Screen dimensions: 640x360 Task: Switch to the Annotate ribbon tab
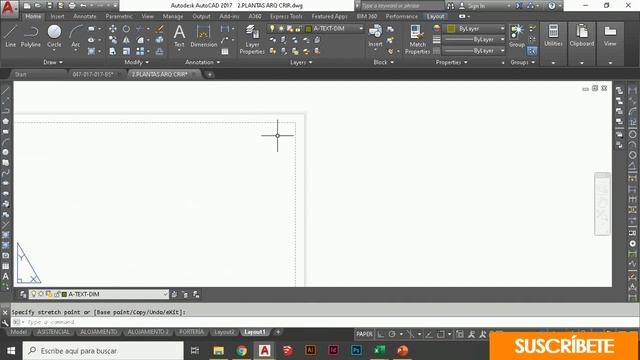84,16
